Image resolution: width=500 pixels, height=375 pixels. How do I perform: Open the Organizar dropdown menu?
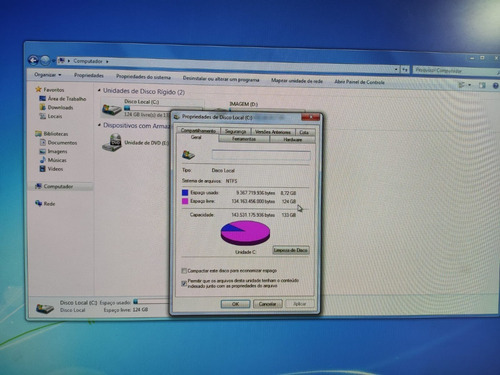click(x=48, y=75)
